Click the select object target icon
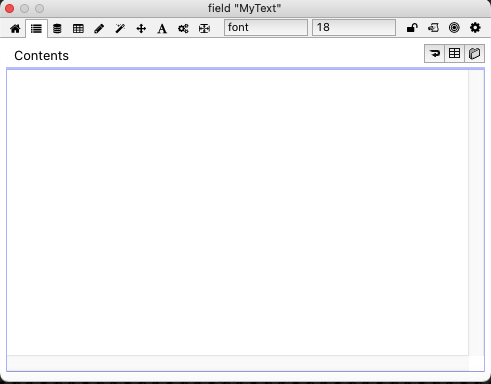This screenshot has width=491, height=384. click(x=454, y=28)
